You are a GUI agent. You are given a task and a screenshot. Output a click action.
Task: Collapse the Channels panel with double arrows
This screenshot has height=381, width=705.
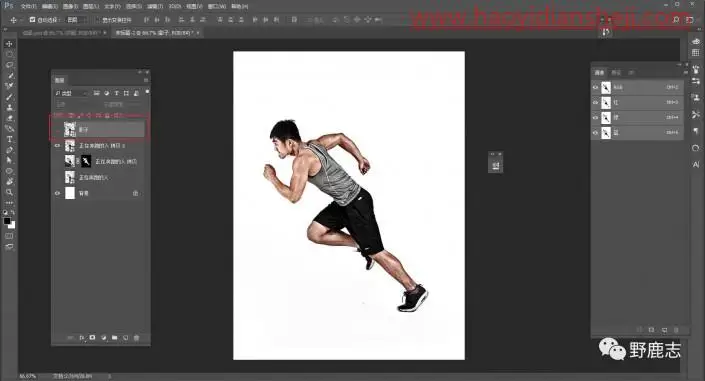[x=679, y=65]
